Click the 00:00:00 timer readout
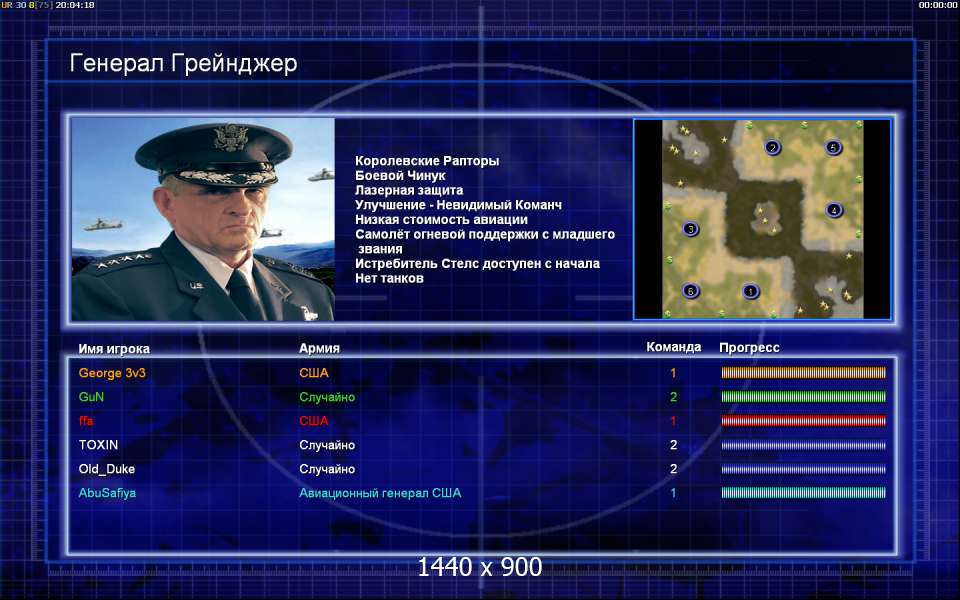This screenshot has height=600, width=960. point(938,5)
